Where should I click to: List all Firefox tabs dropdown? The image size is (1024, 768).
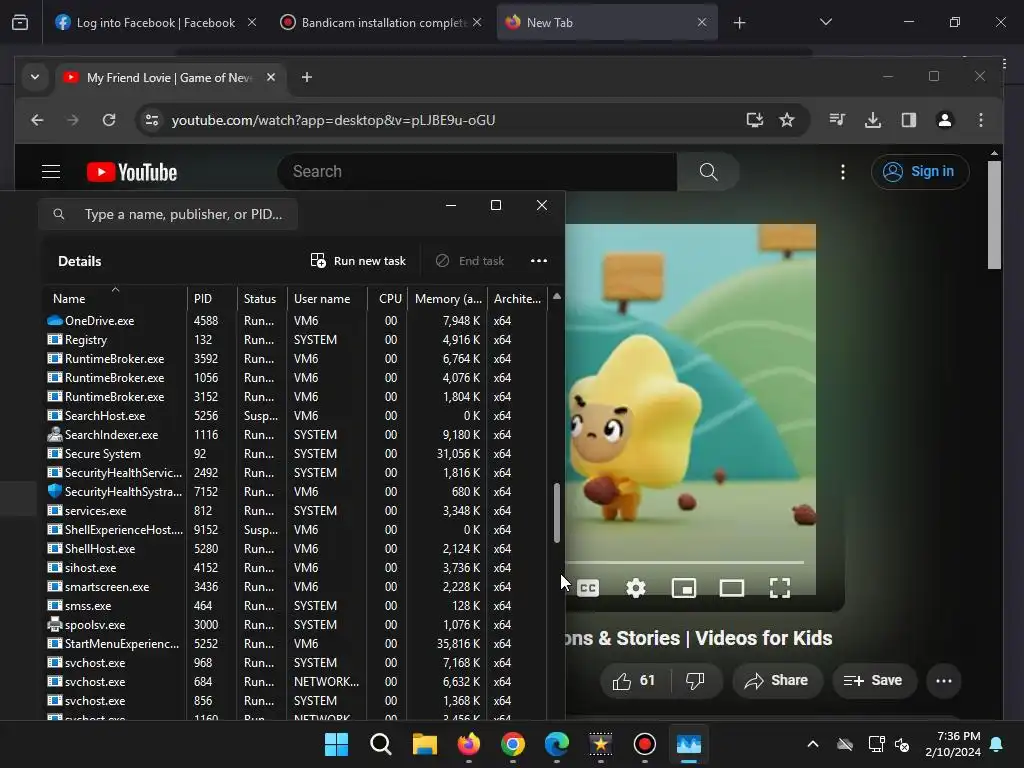(x=825, y=22)
